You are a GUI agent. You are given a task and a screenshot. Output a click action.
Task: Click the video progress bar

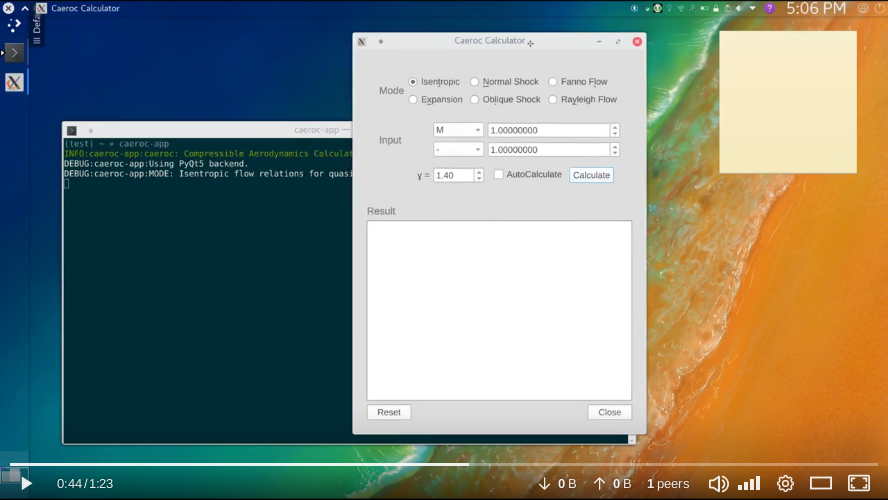[444, 464]
